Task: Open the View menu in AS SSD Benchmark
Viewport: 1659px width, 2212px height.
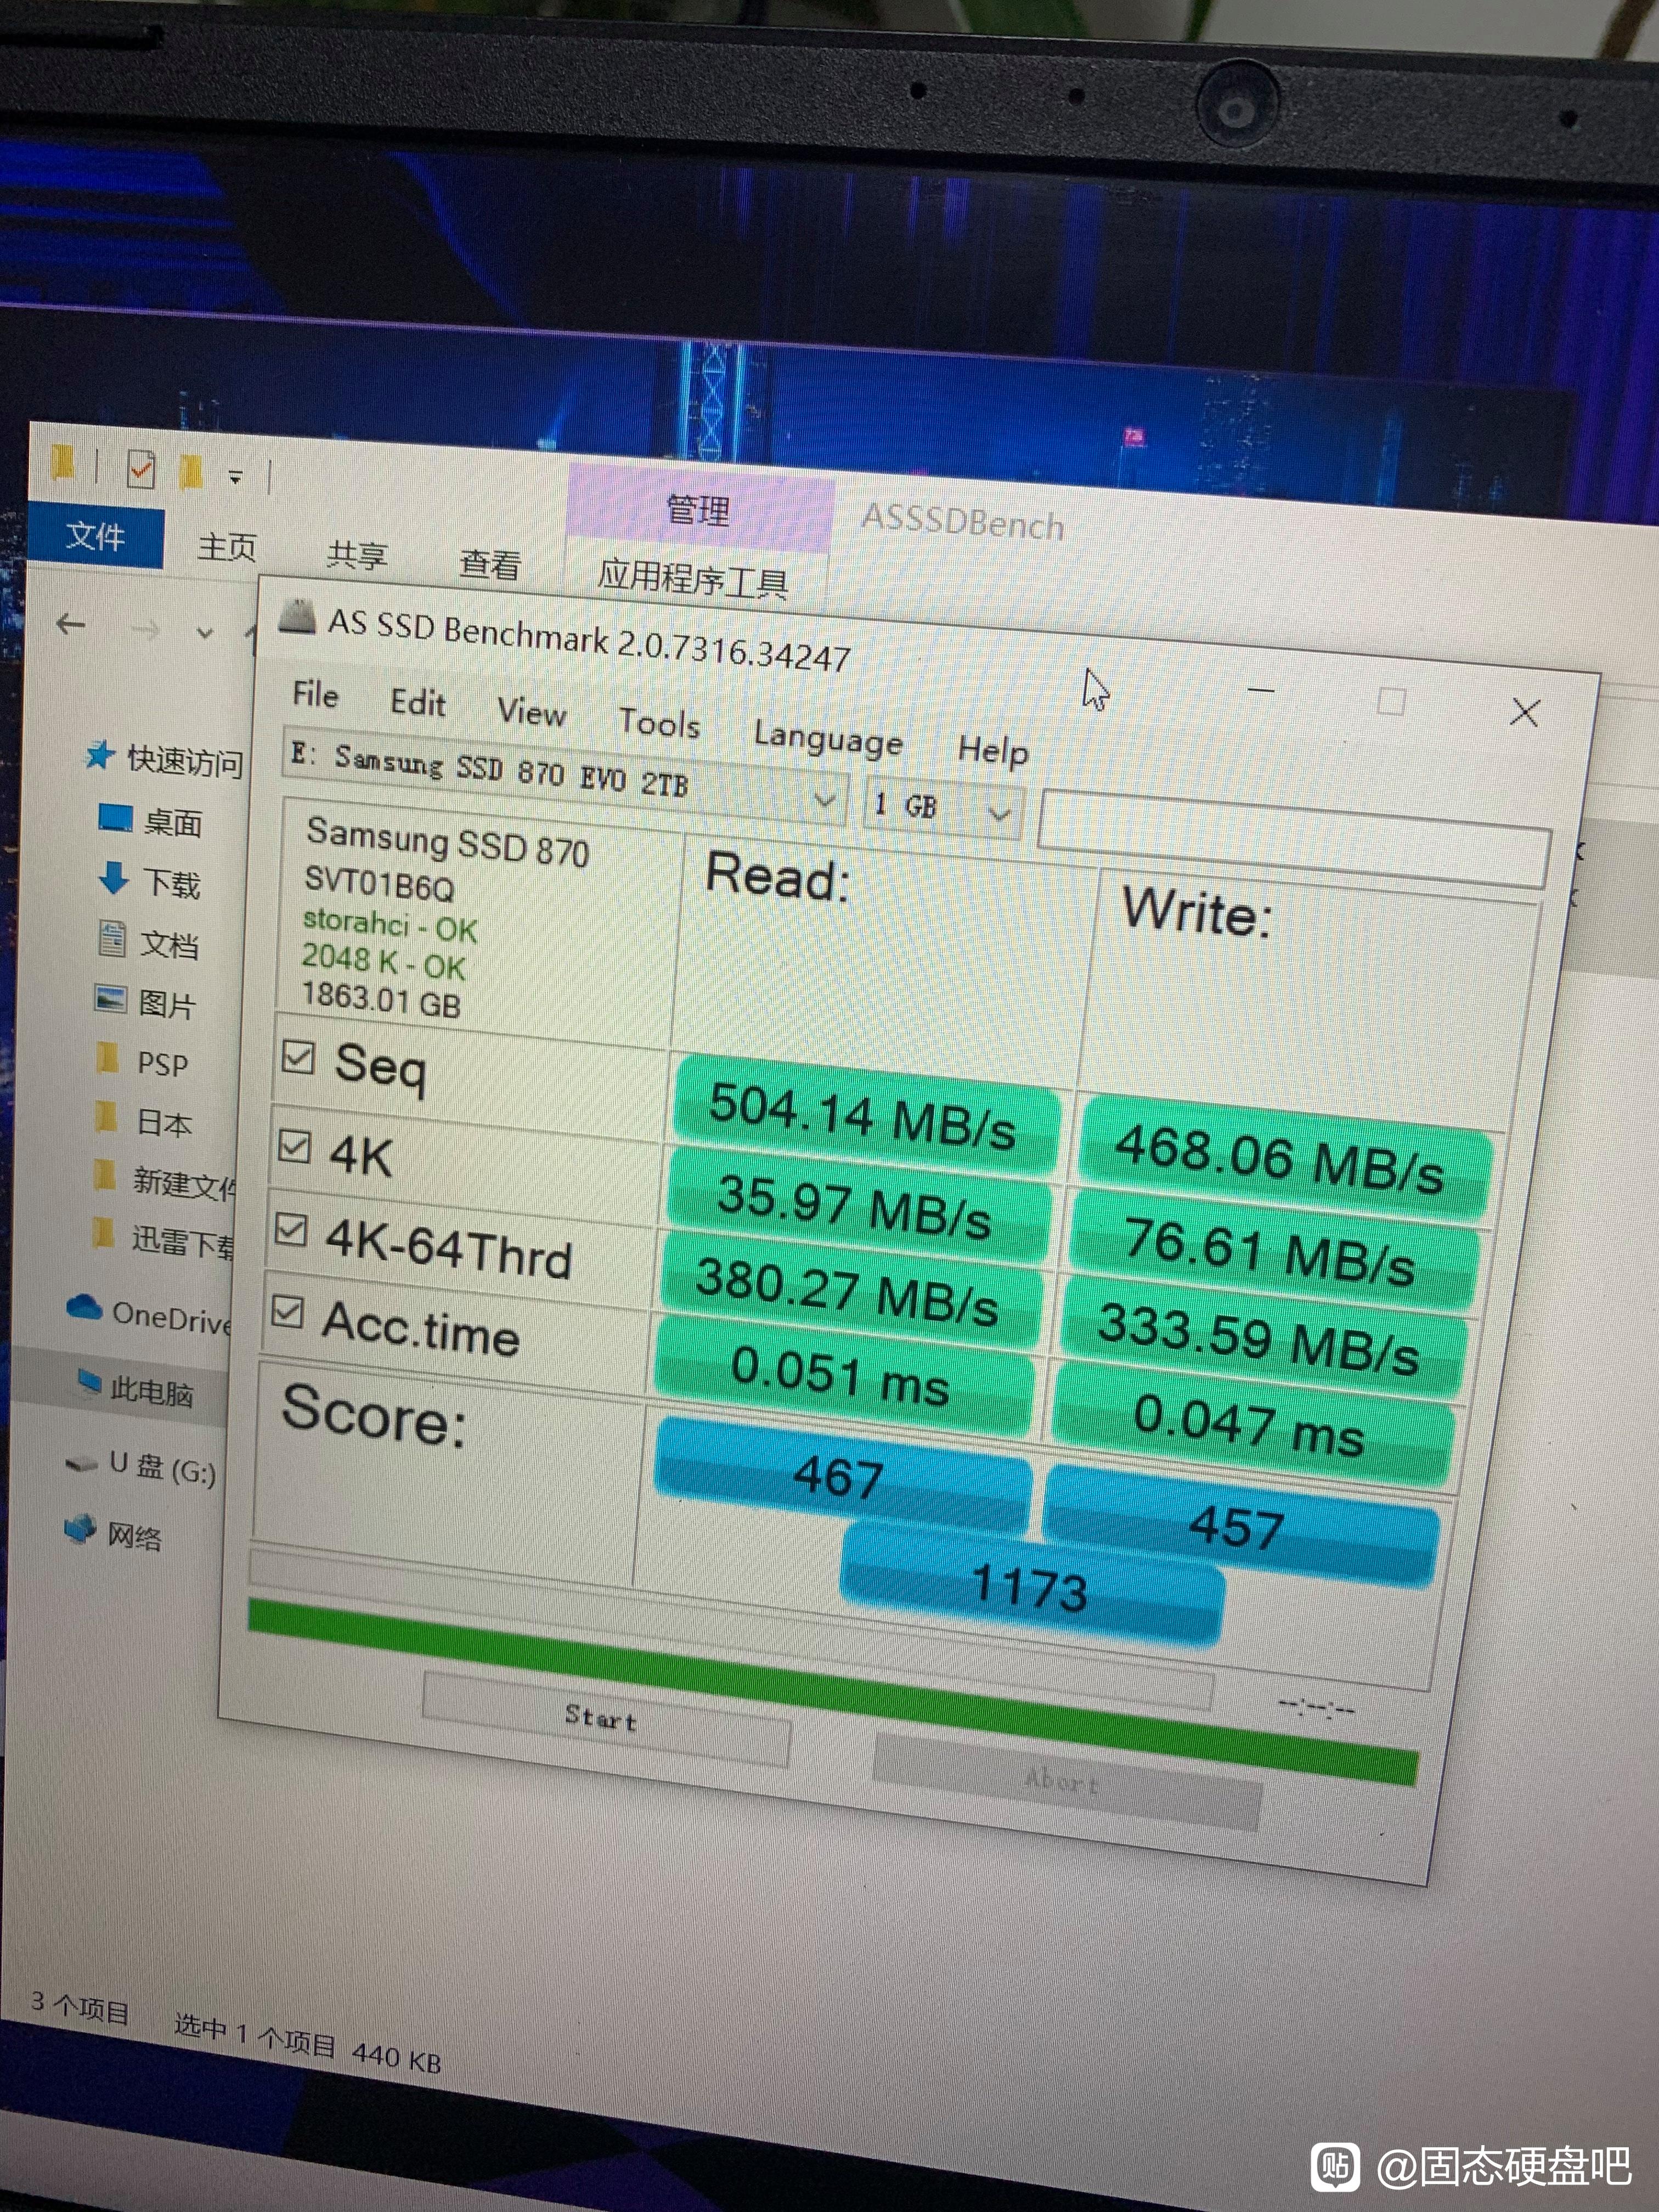Action: coord(532,712)
